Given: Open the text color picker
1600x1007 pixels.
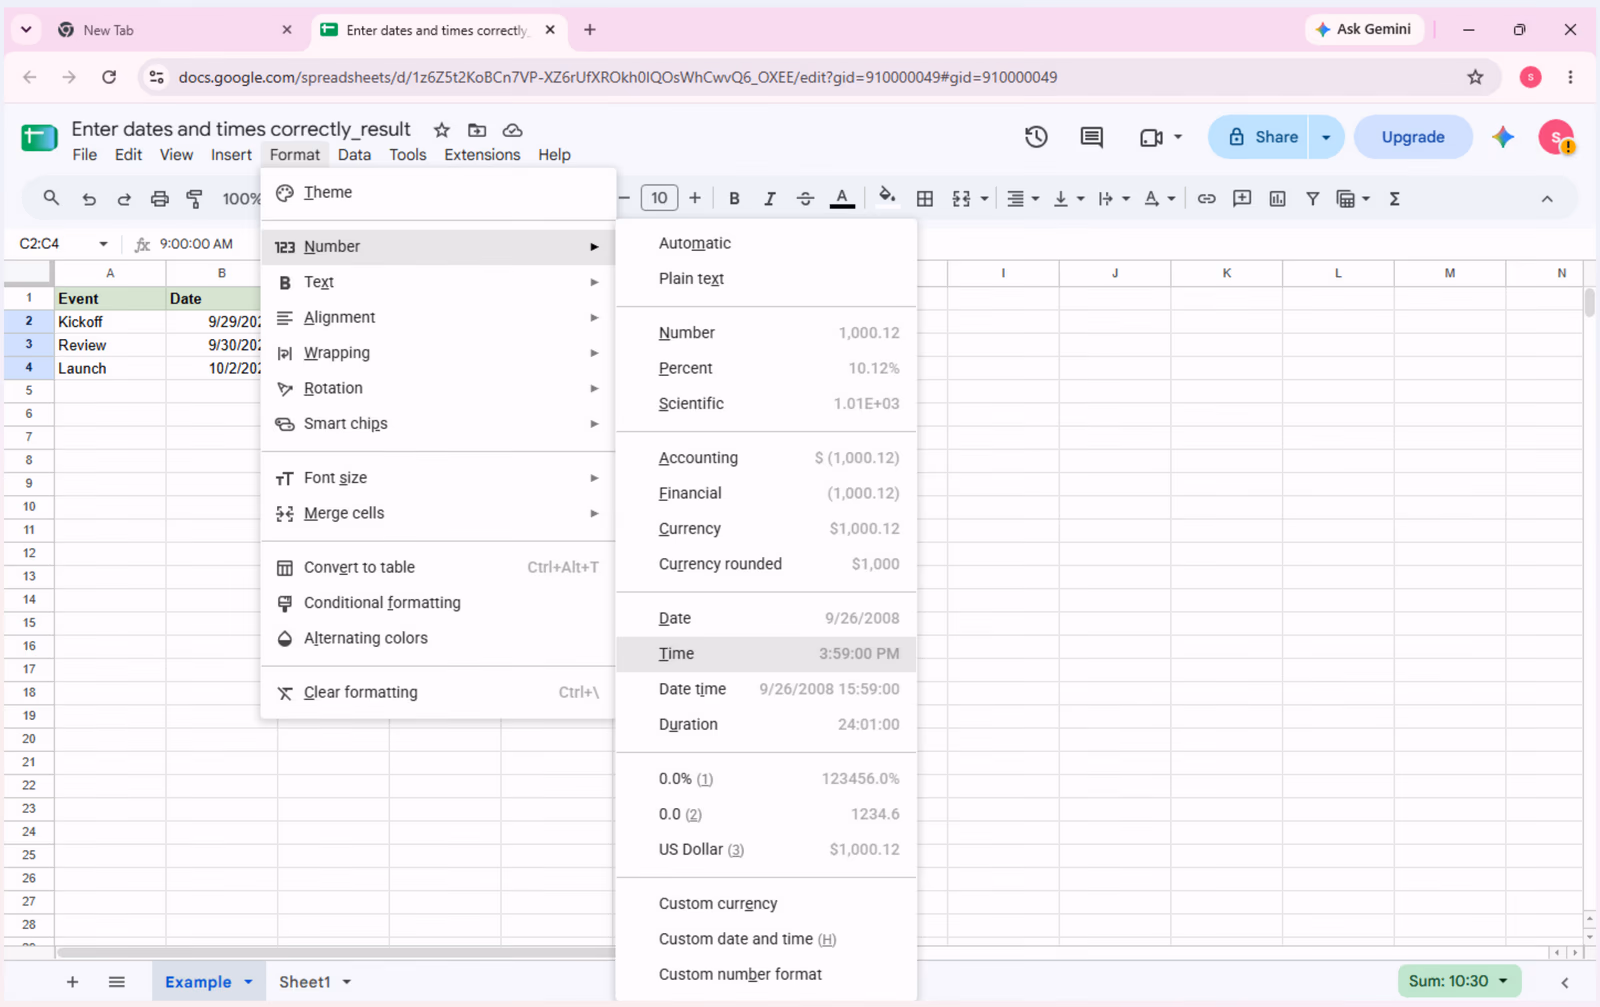Looking at the screenshot, I should [x=842, y=199].
